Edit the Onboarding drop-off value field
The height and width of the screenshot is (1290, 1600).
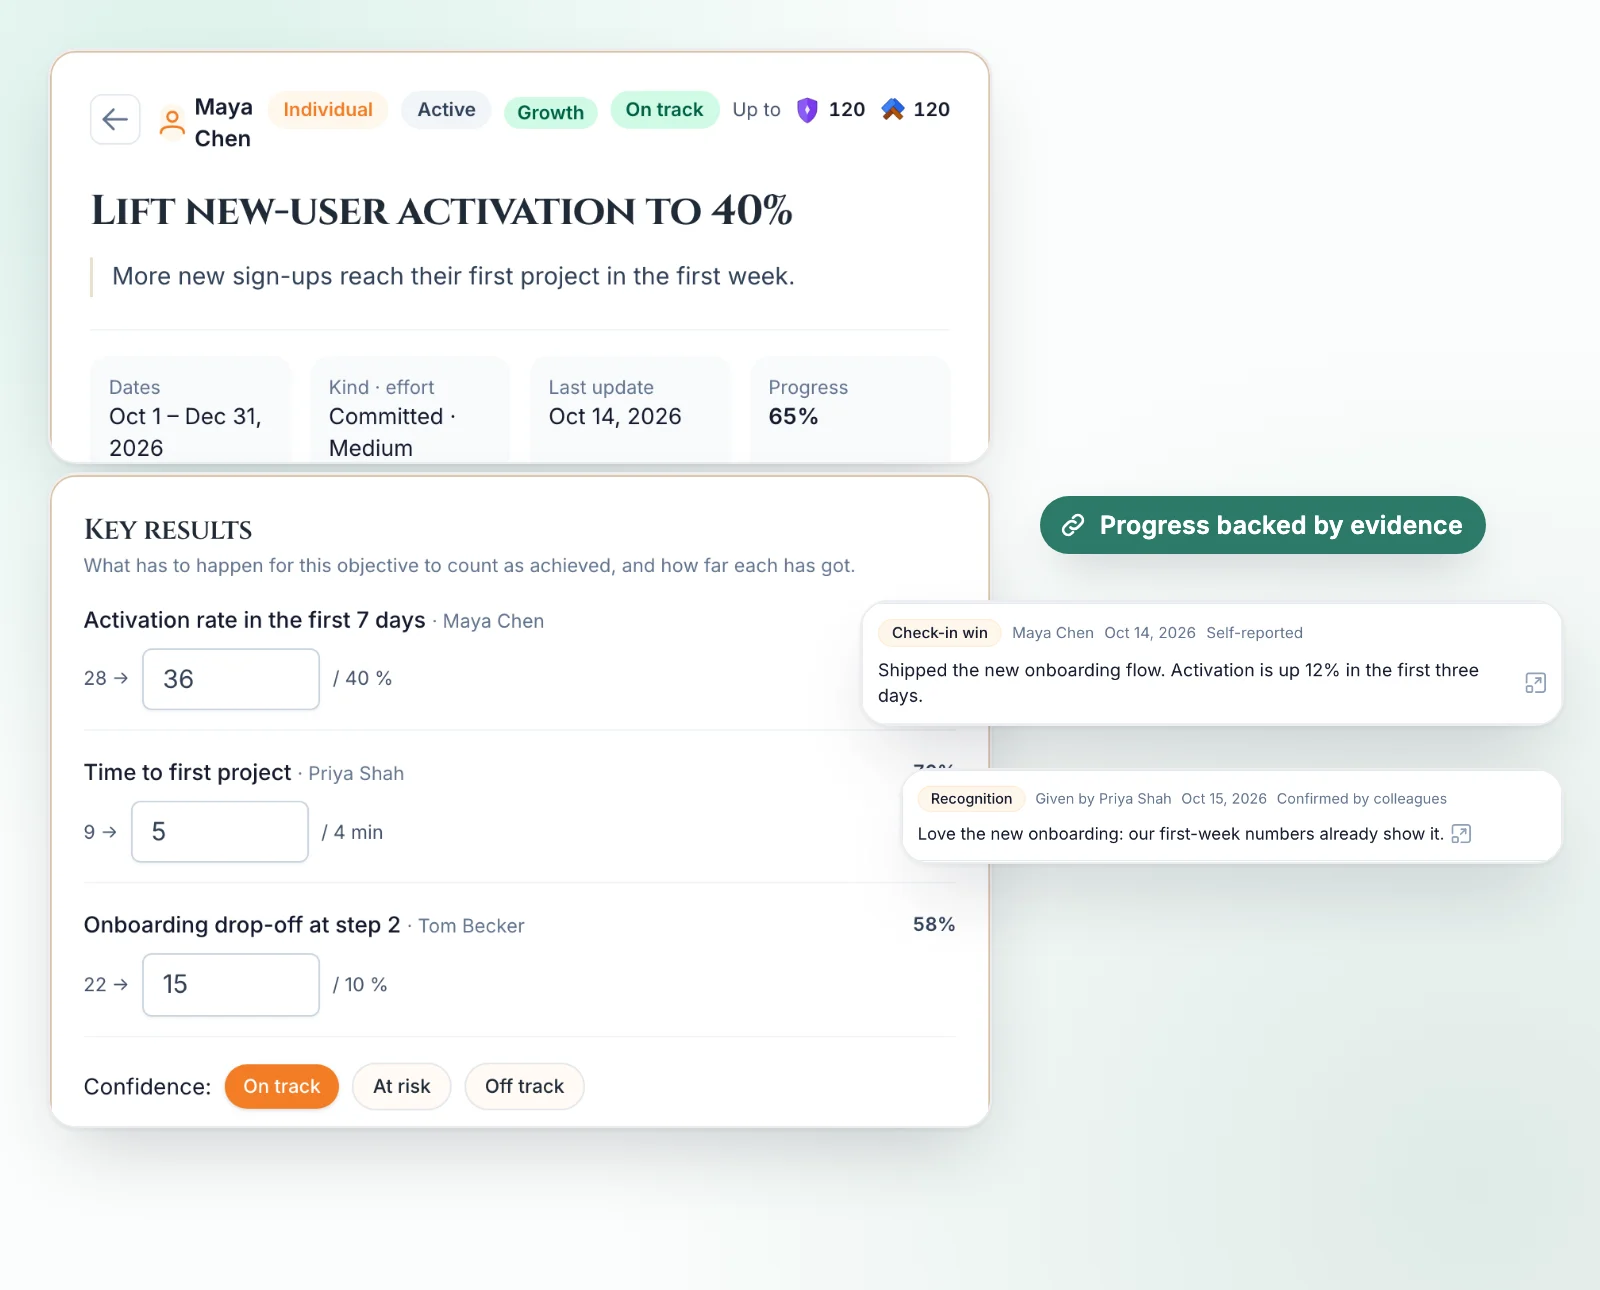click(231, 985)
